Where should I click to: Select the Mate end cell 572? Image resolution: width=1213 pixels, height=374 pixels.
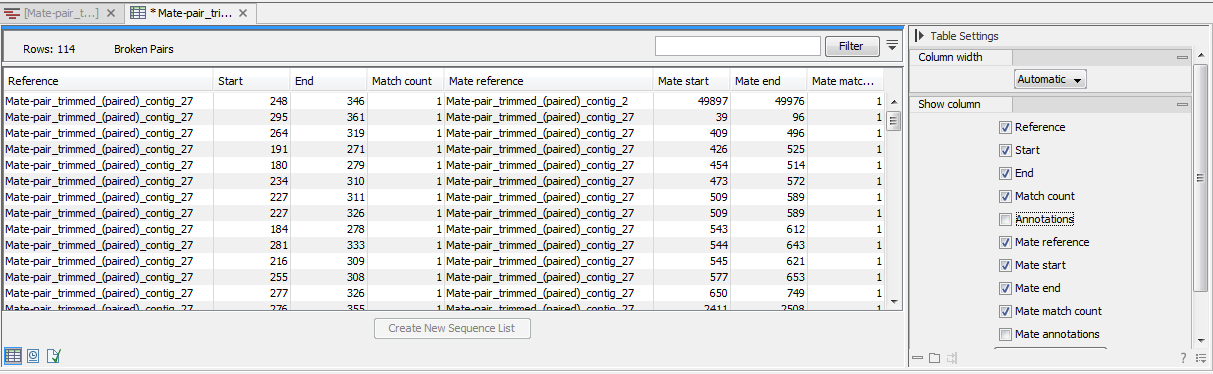coord(768,181)
